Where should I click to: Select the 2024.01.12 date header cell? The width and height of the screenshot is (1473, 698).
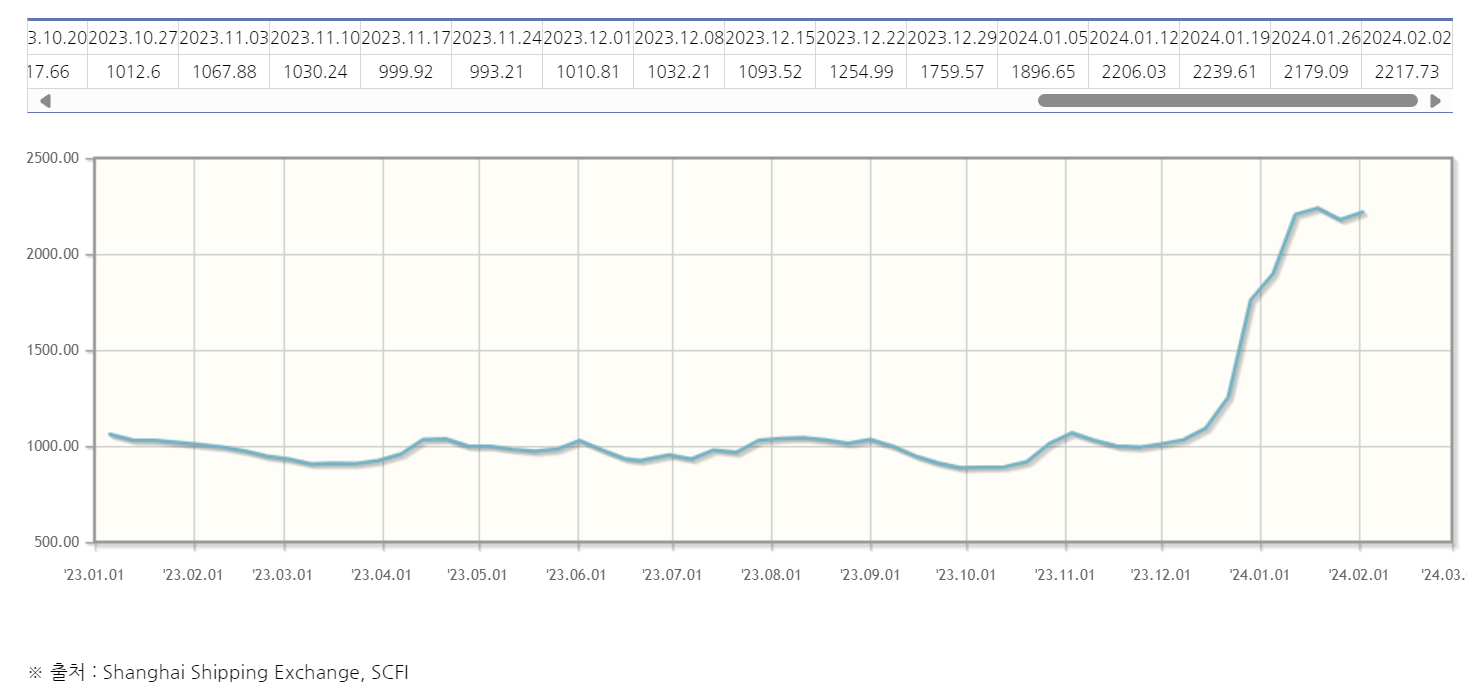1134,38
